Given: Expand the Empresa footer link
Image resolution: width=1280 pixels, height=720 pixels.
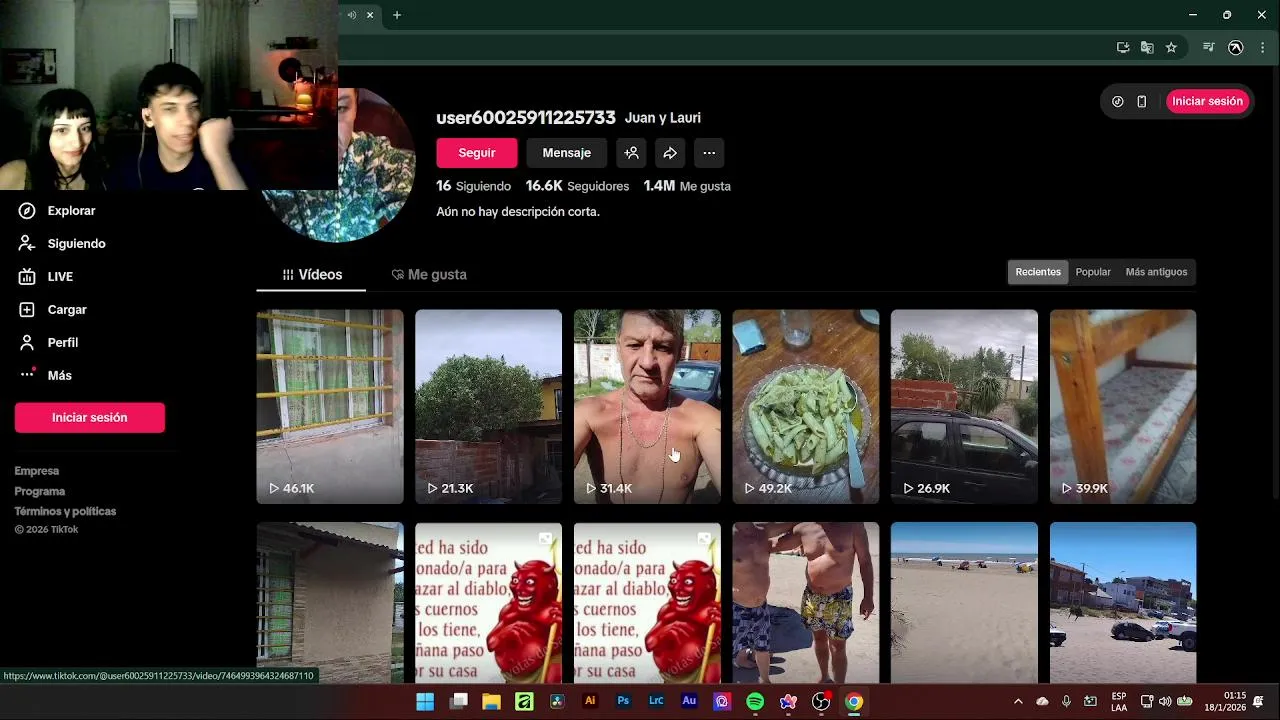Looking at the screenshot, I should pos(37,471).
